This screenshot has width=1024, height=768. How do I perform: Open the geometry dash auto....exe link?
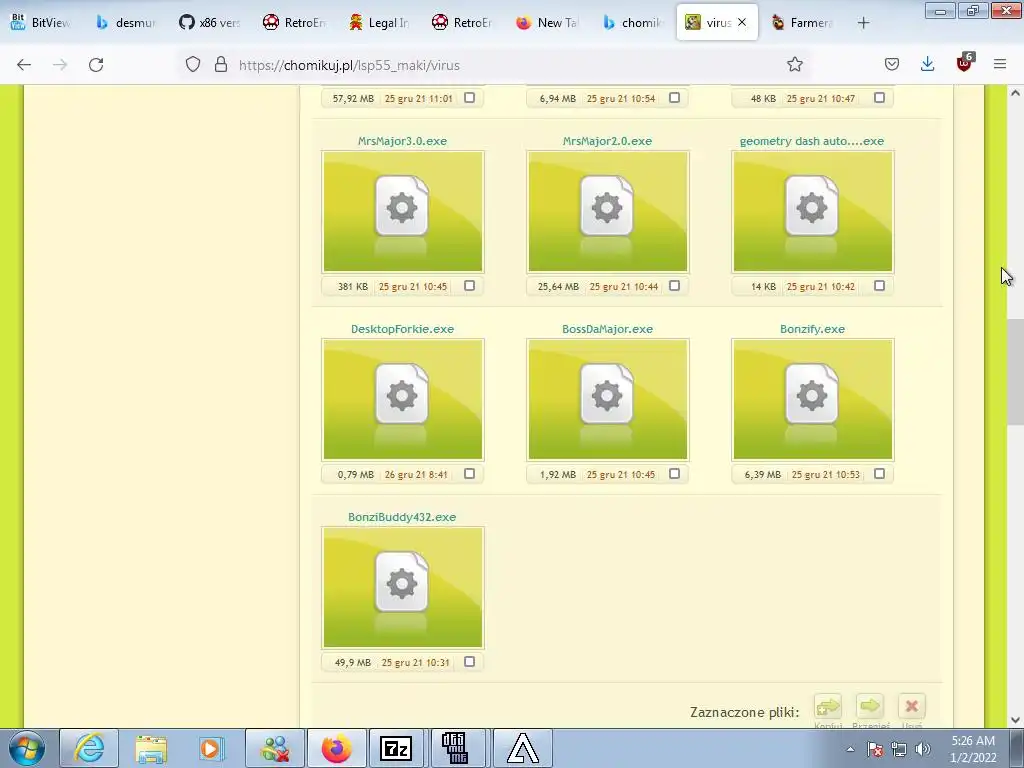(812, 141)
